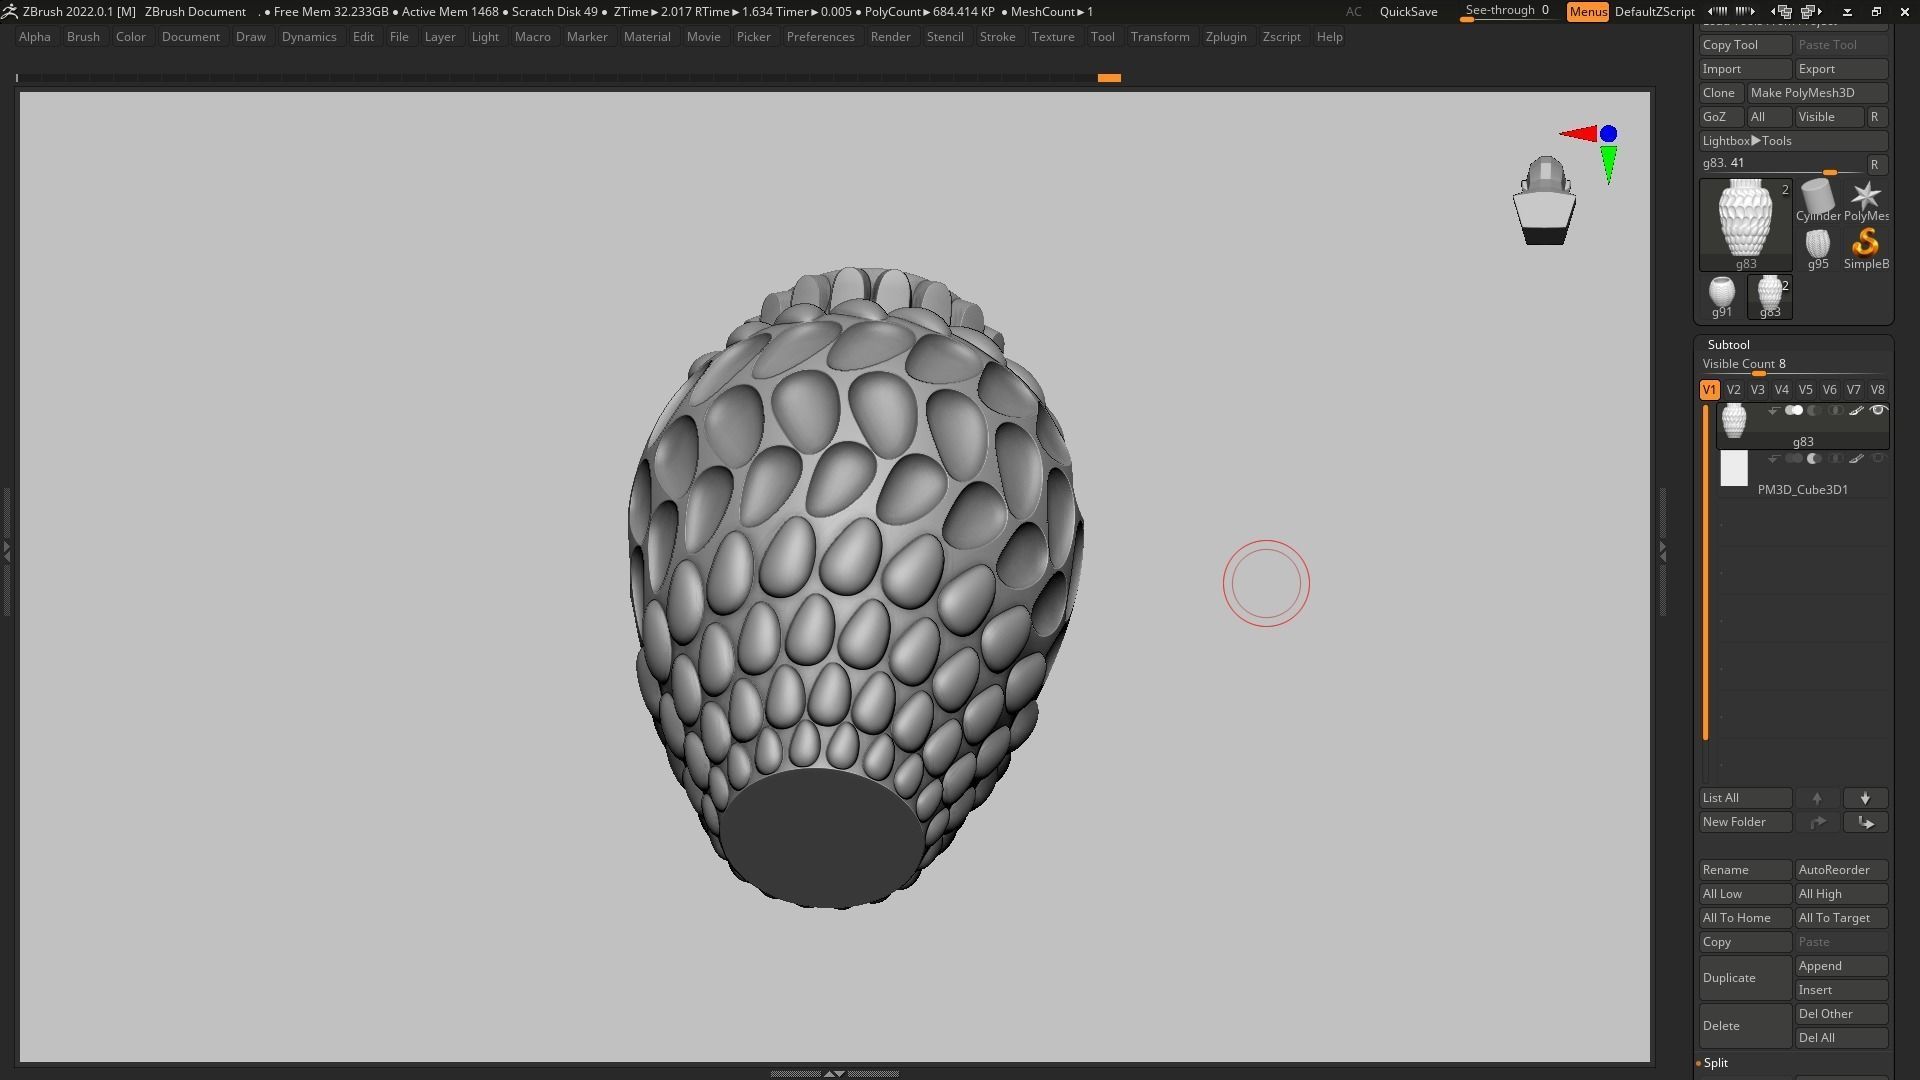Open the Stroke menu
The height and width of the screenshot is (1080, 1920).
pyautogui.click(x=996, y=37)
